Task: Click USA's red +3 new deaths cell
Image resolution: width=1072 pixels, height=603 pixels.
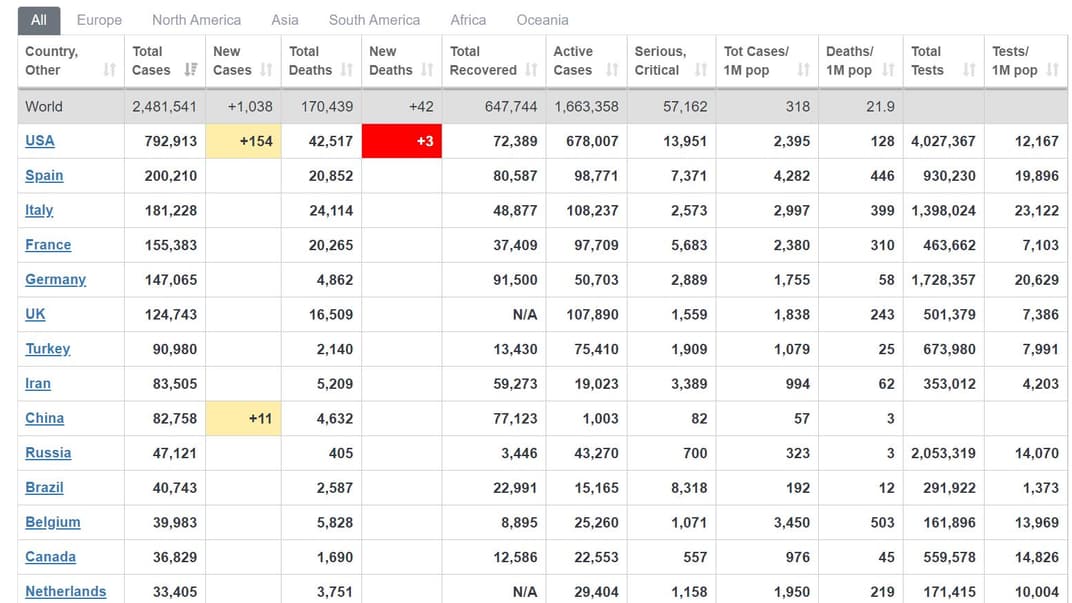Action: pyautogui.click(x=402, y=141)
